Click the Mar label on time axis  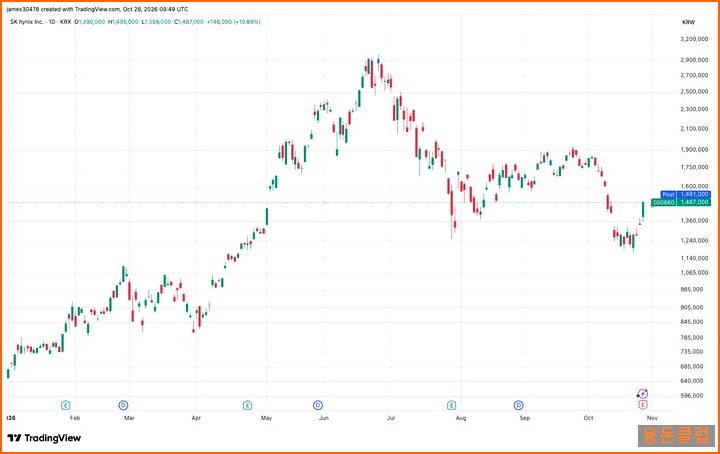pyautogui.click(x=129, y=418)
